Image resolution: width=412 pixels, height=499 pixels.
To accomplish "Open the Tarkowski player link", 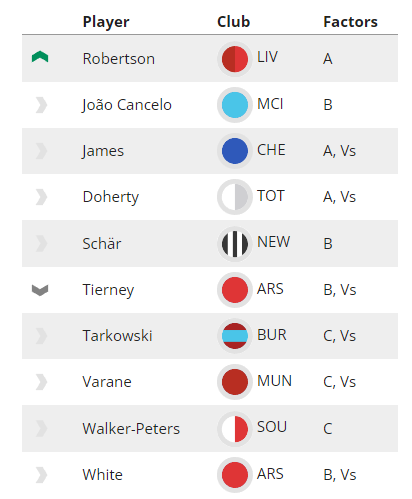I will point(117,336).
